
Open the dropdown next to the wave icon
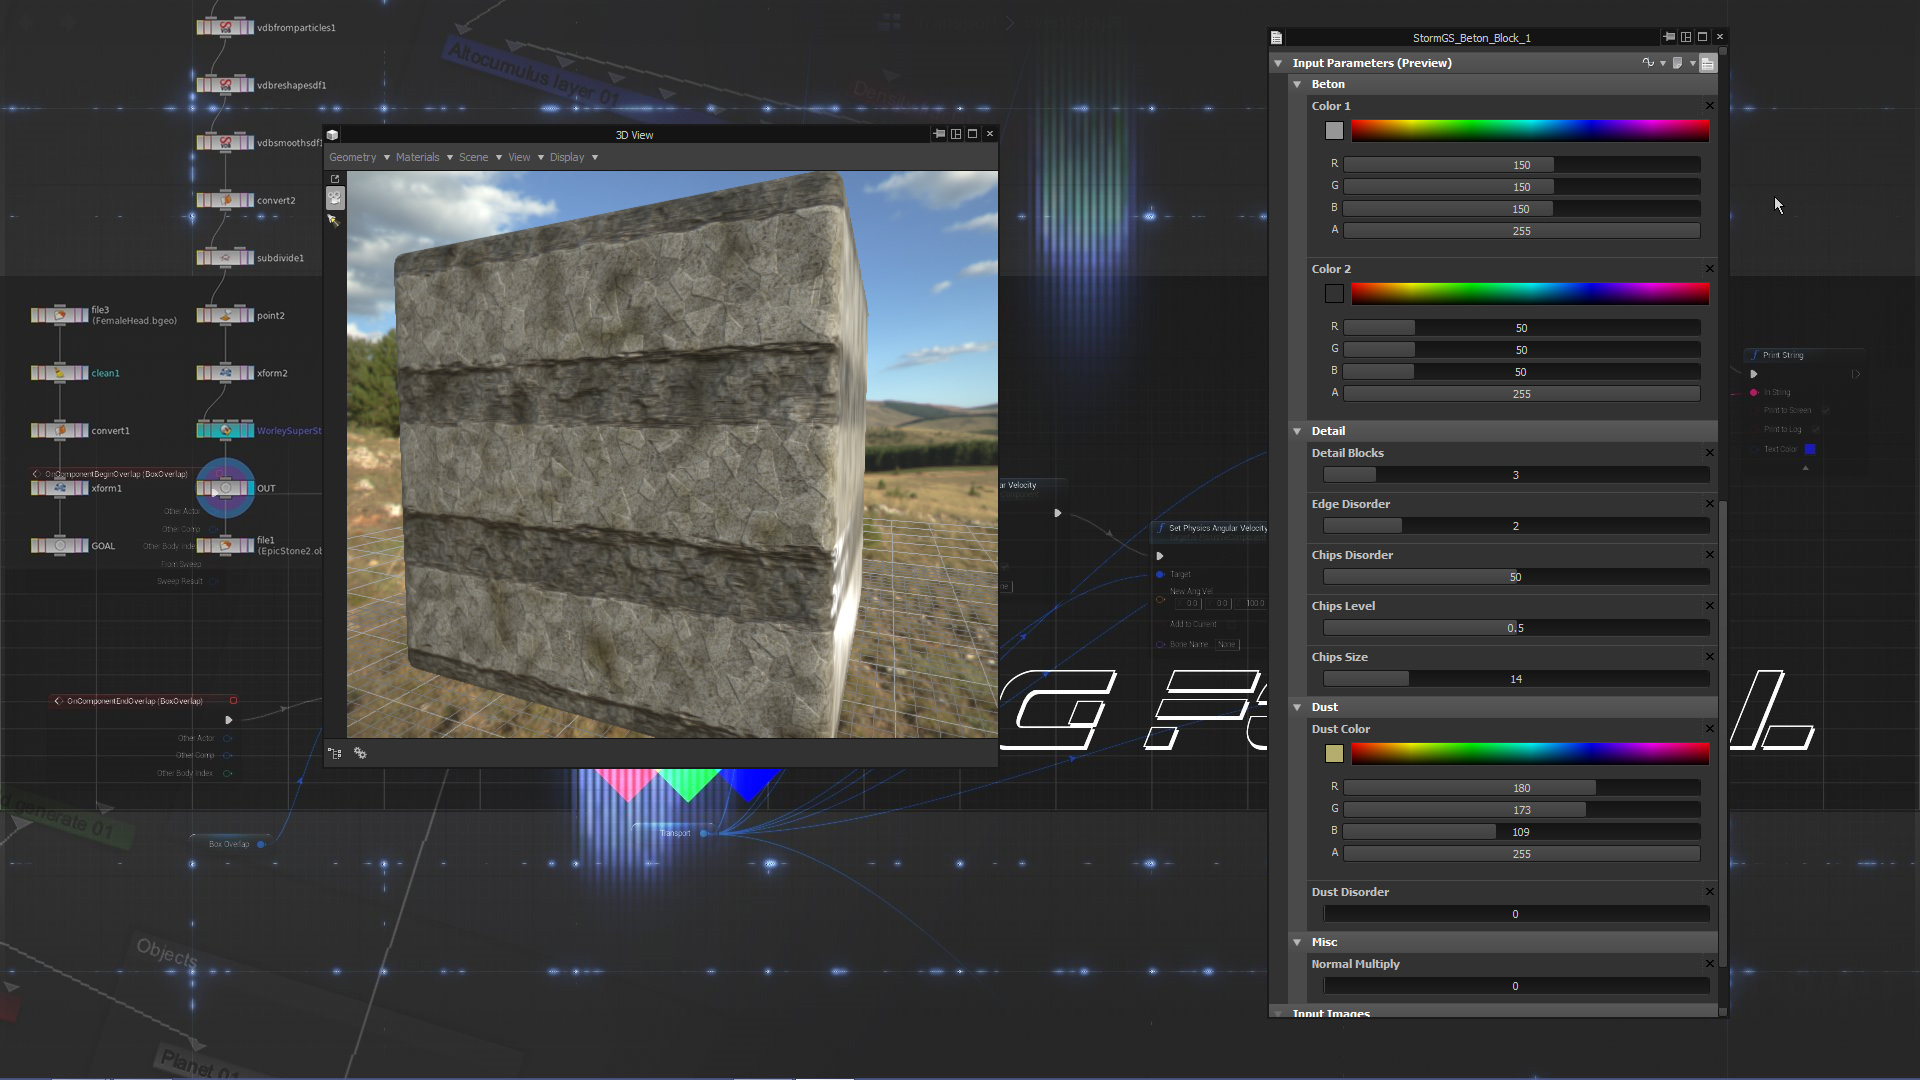(x=1663, y=64)
